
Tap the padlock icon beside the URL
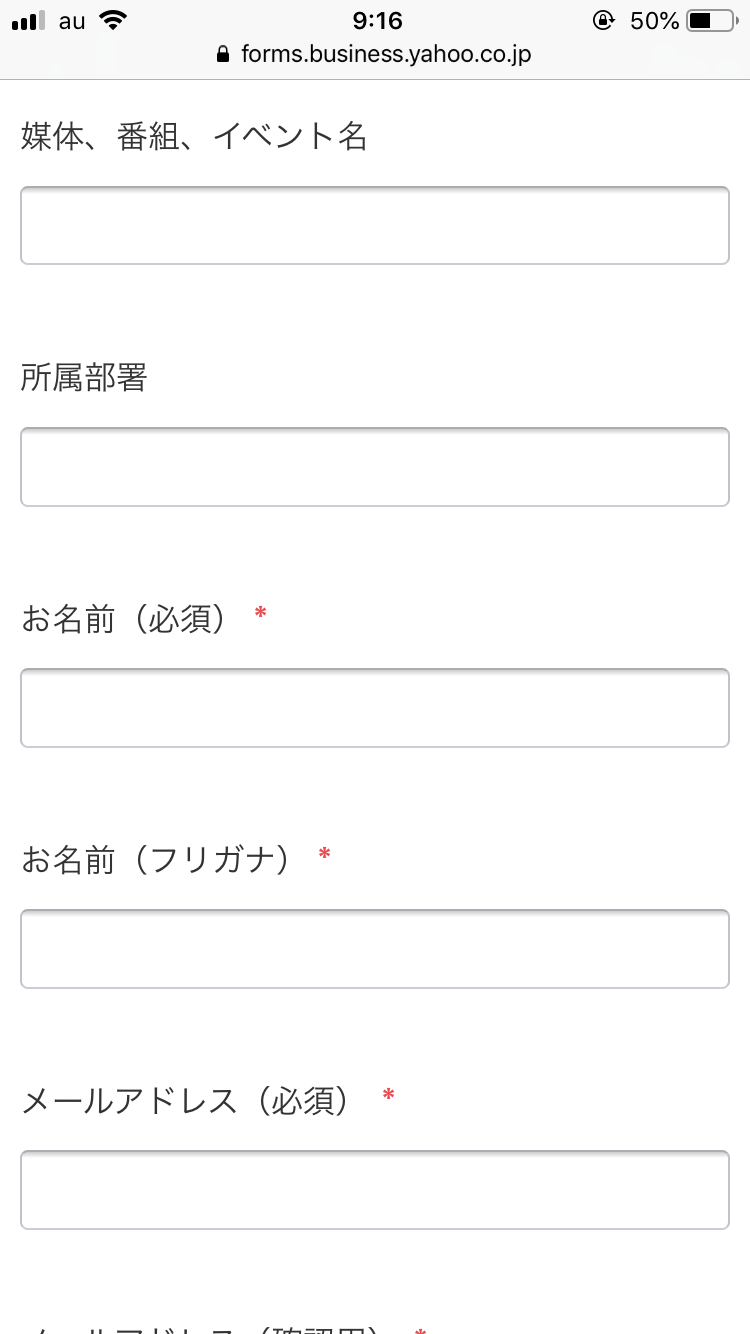coord(223,55)
